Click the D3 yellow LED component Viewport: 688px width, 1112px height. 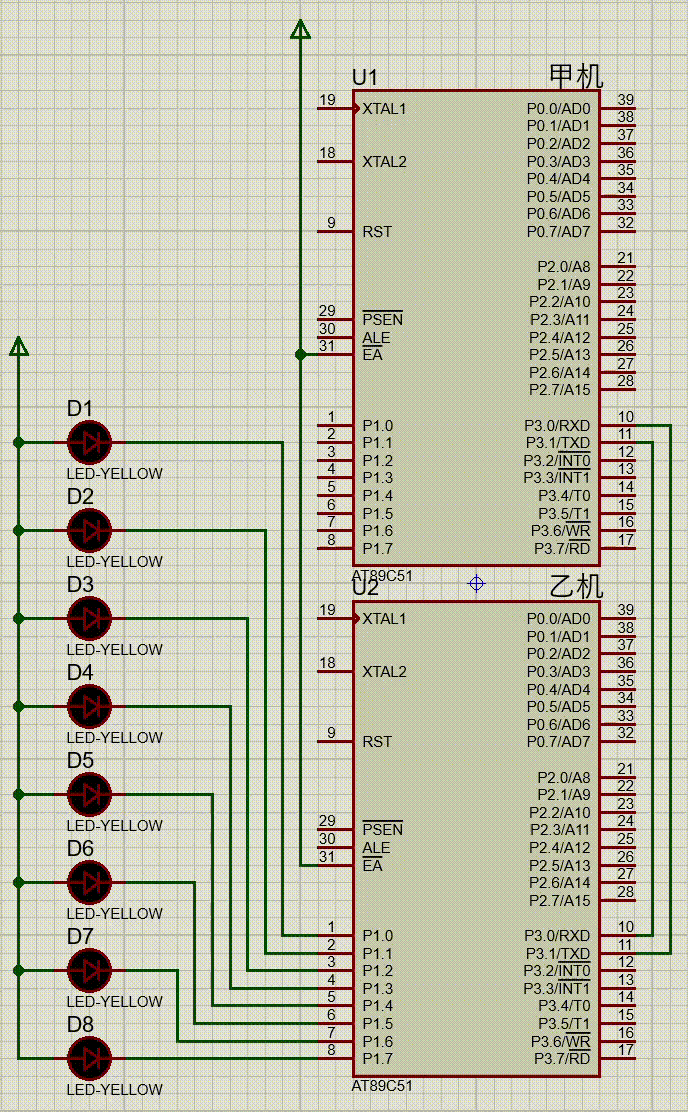coord(89,618)
